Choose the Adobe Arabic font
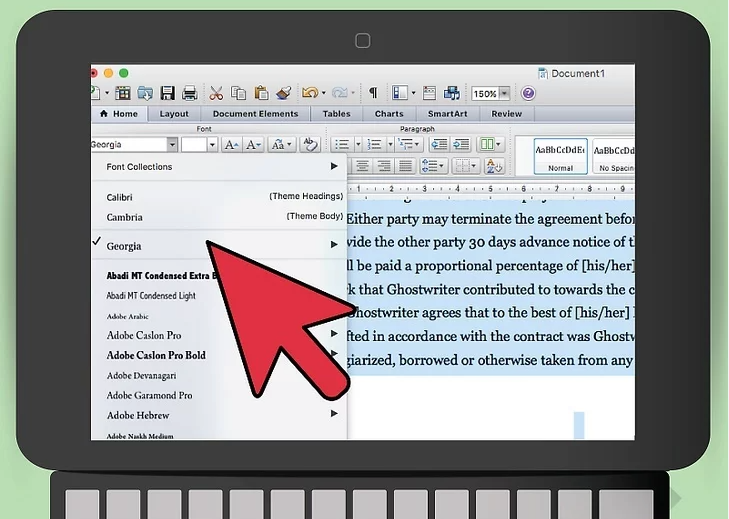This screenshot has width=729, height=519. [127, 316]
